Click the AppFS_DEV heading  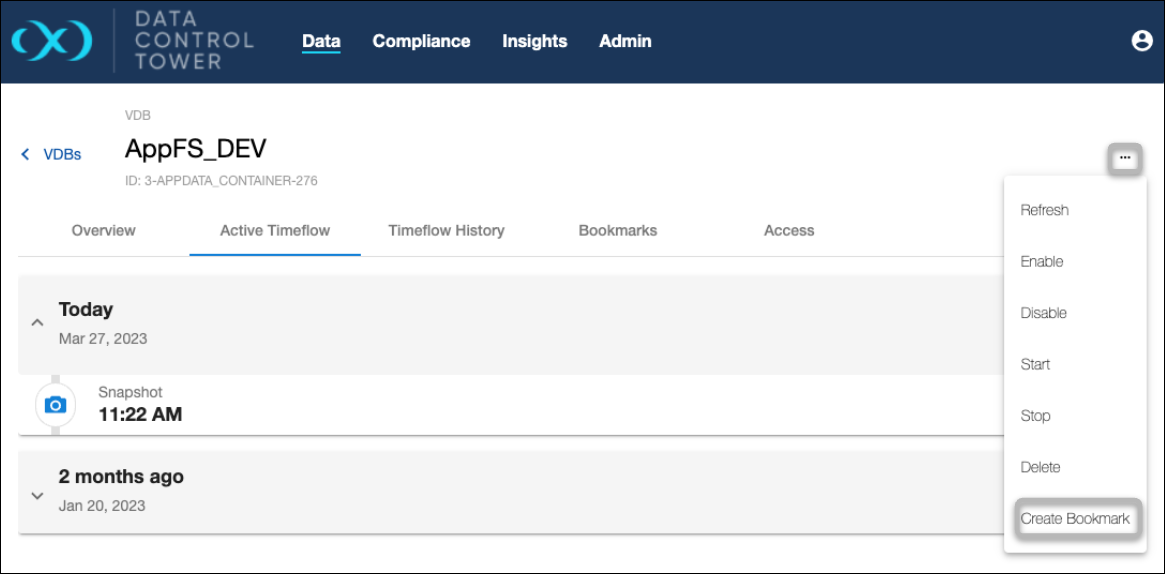click(195, 149)
